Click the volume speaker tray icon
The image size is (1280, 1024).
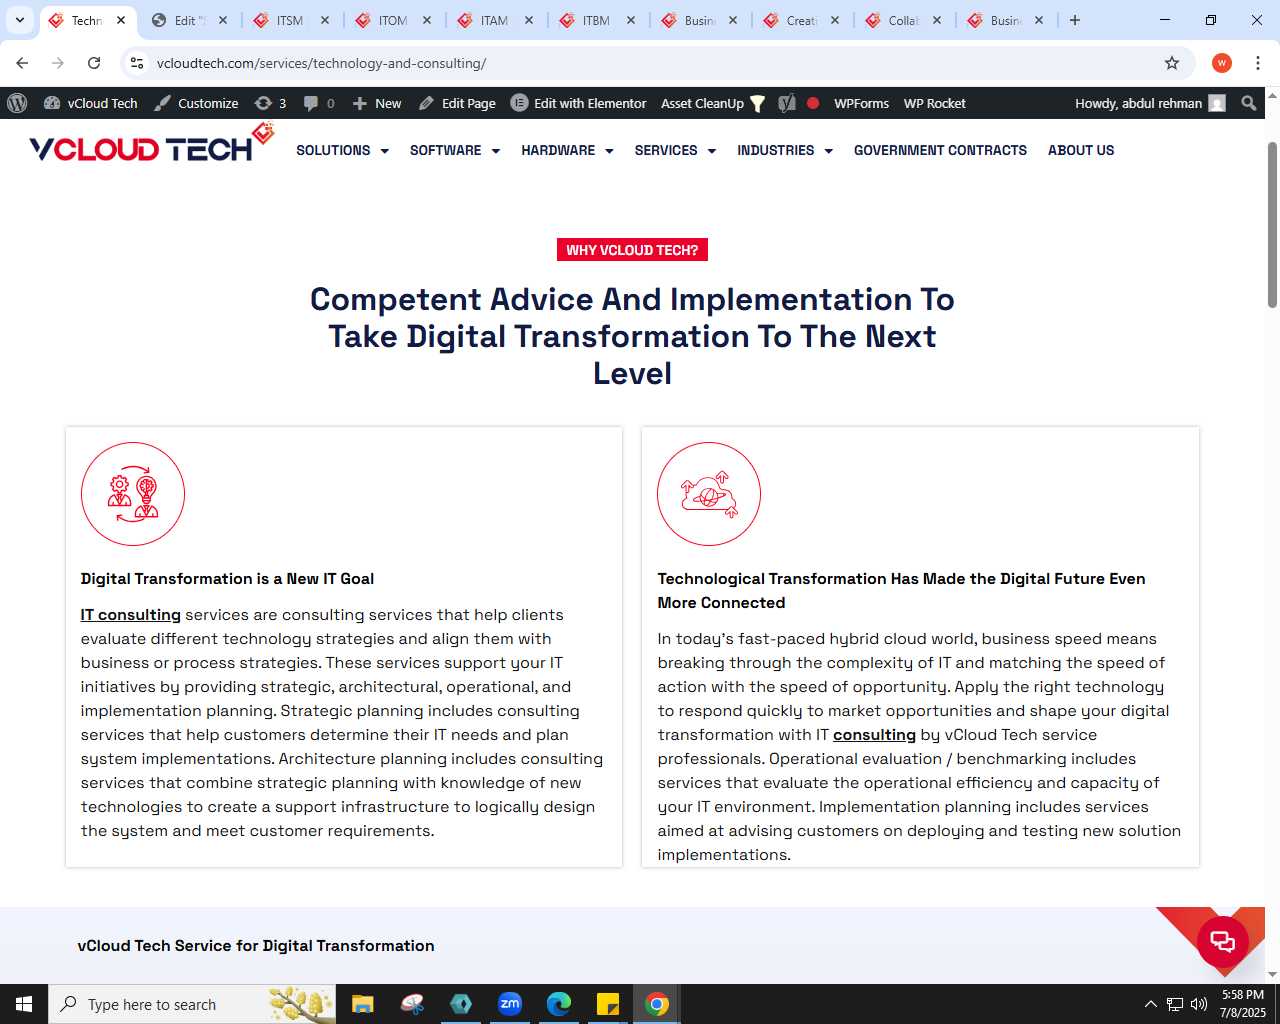1199,1004
